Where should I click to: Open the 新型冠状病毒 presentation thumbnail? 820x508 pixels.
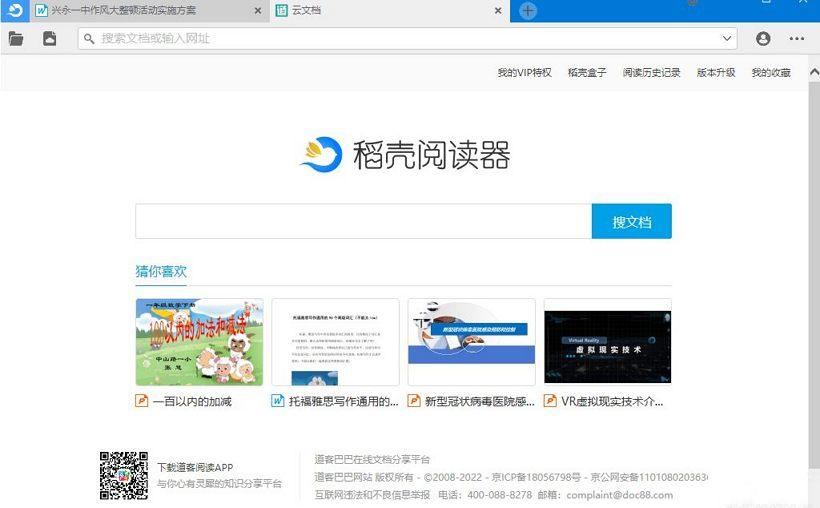(471, 342)
